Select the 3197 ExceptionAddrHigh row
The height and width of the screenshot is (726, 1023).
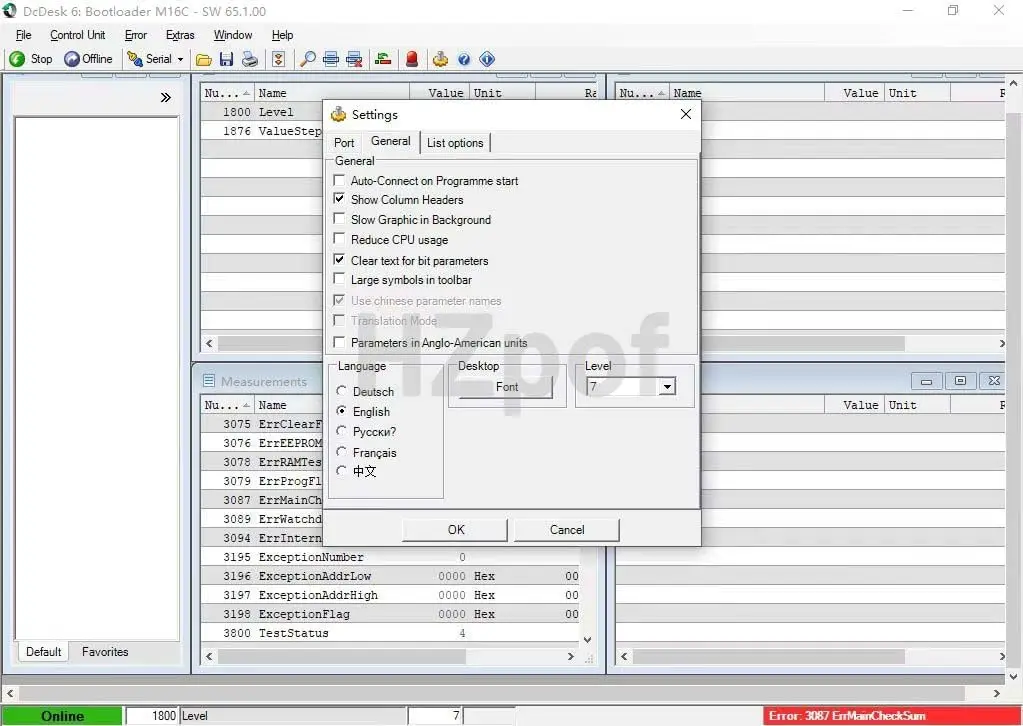(x=389, y=595)
